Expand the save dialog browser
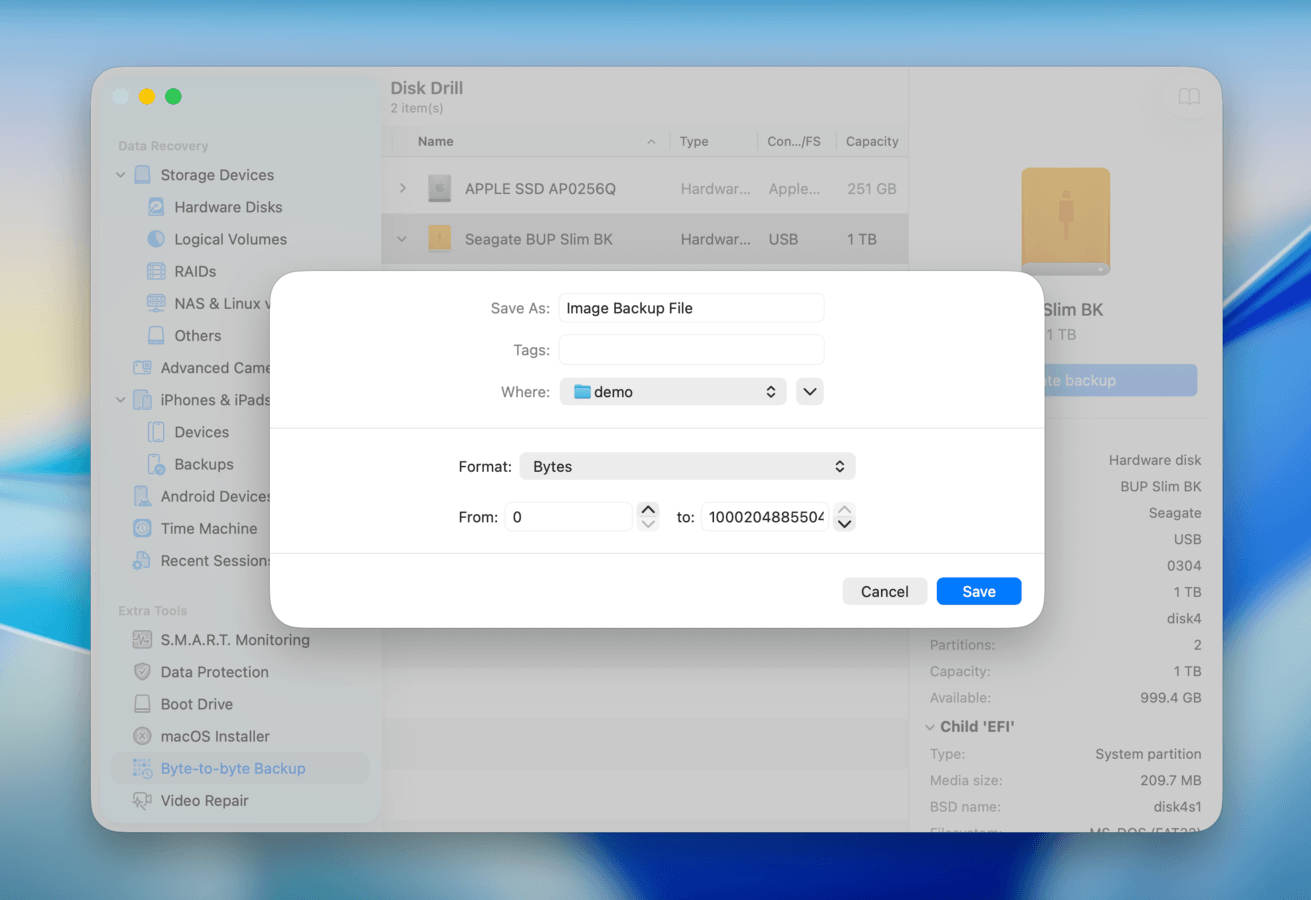 pyautogui.click(x=810, y=392)
